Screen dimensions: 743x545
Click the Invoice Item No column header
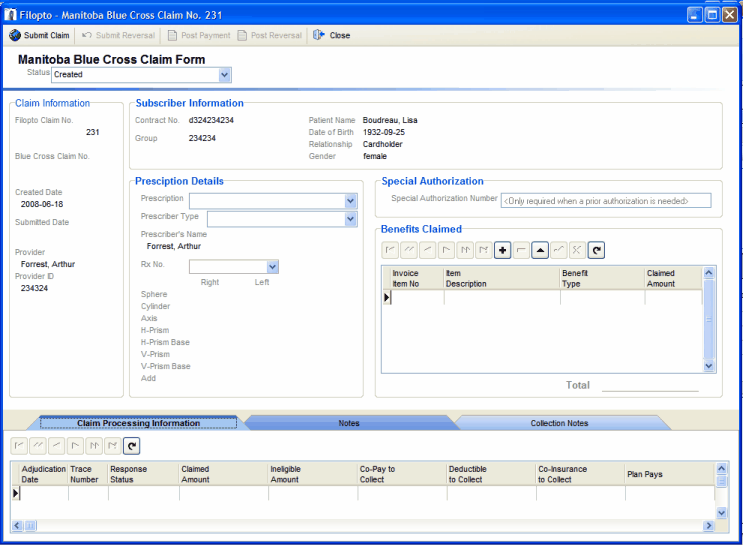[x=417, y=279]
